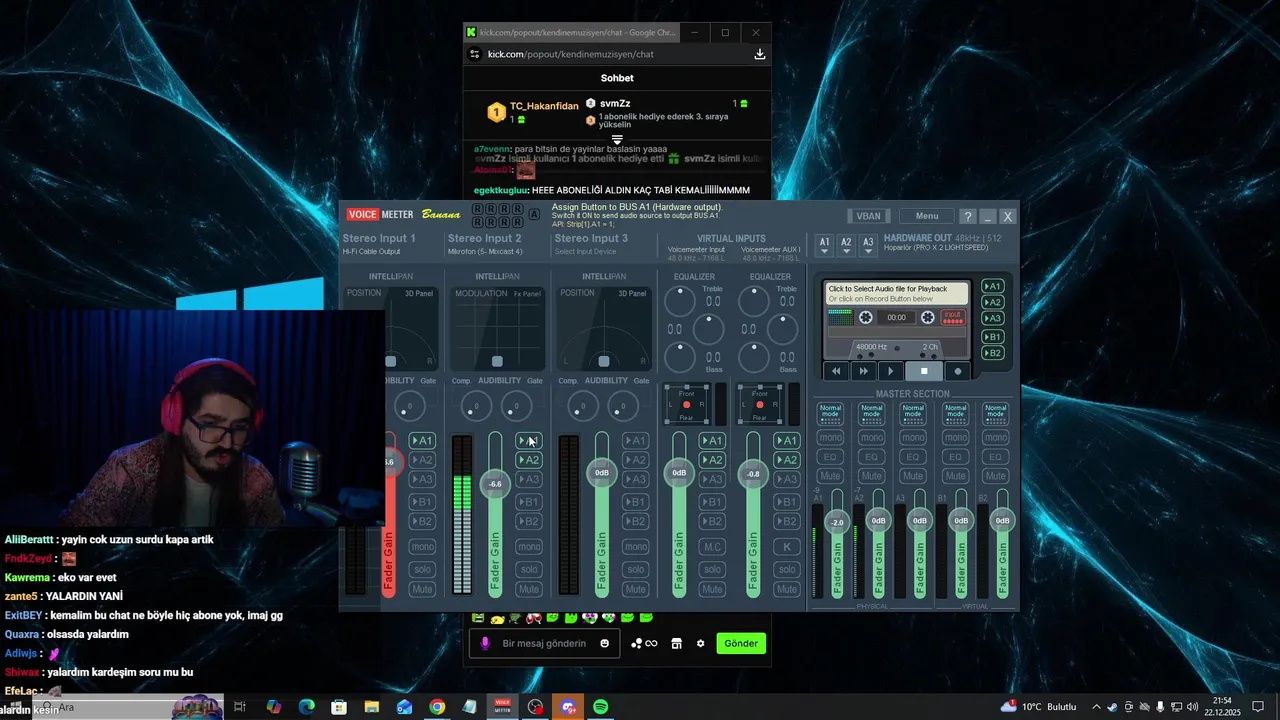Enable B1 on Stereo Input 2 strip

[529, 502]
